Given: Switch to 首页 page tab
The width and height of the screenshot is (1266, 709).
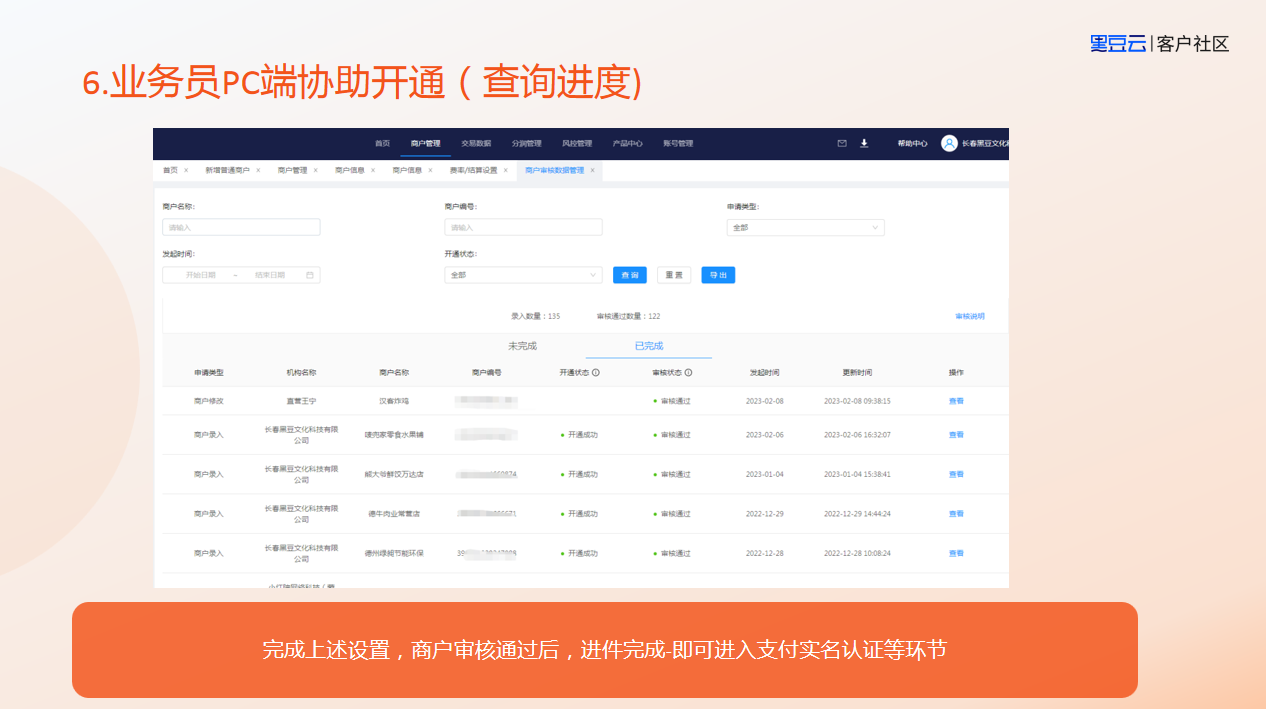Looking at the screenshot, I should pos(170,170).
